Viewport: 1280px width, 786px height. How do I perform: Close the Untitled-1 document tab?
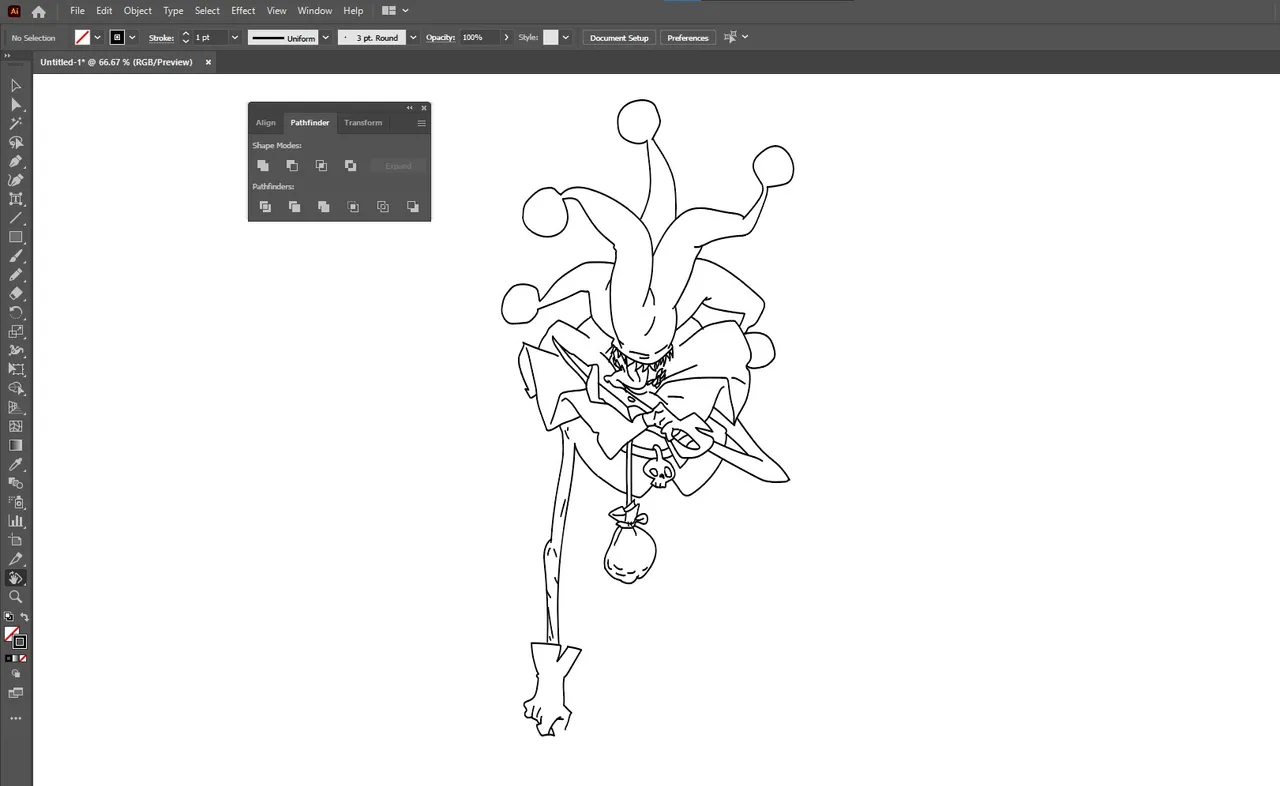[x=208, y=62]
